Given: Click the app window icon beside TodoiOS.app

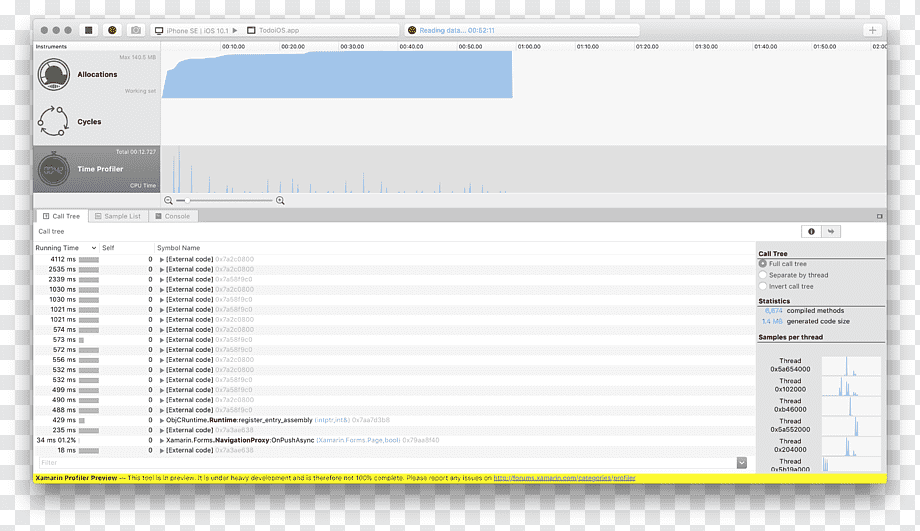Looking at the screenshot, I should click(251, 31).
